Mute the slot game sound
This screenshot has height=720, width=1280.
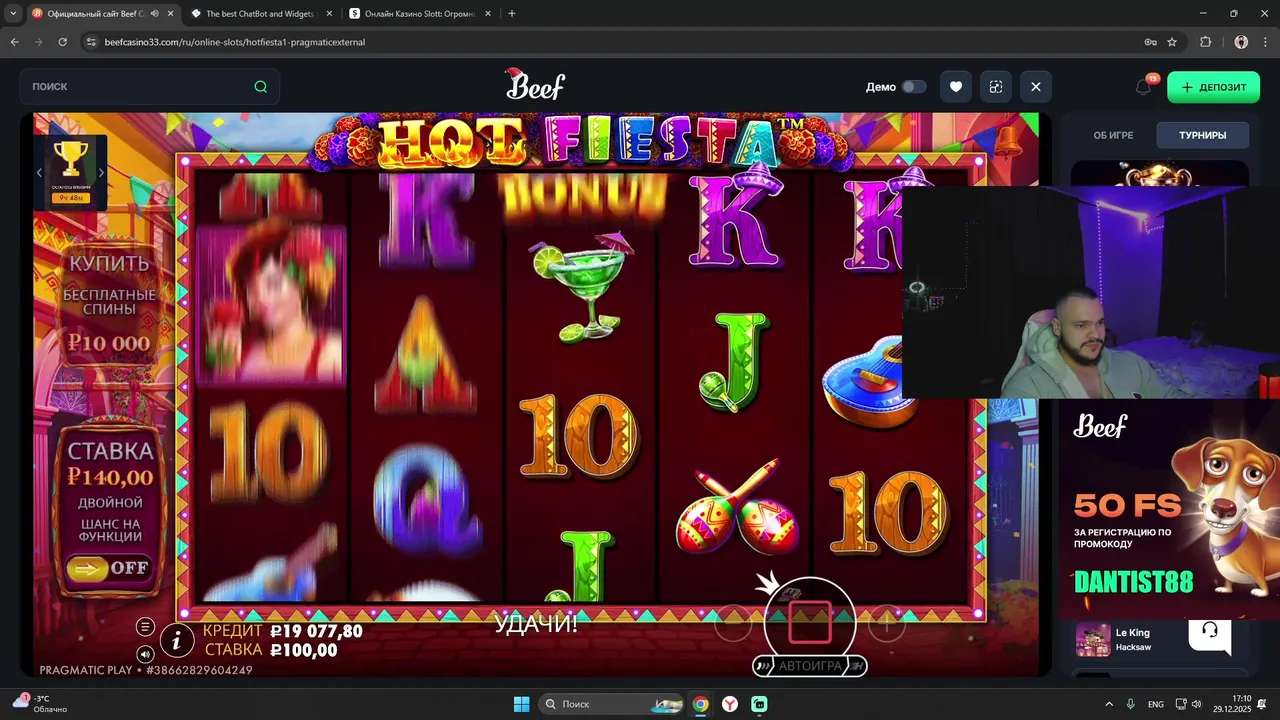pos(145,654)
